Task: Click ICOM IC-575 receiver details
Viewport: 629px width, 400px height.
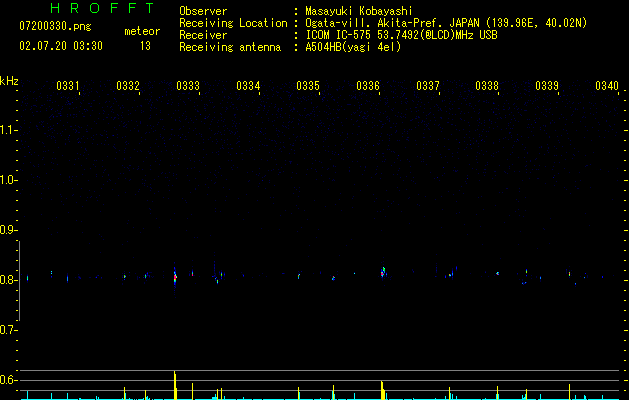Action: tap(401, 35)
